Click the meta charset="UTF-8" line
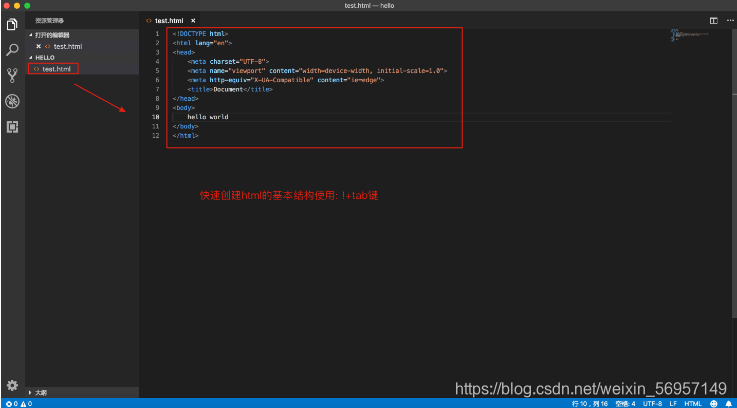Viewport: 737px width, 408px height. [x=228, y=62]
